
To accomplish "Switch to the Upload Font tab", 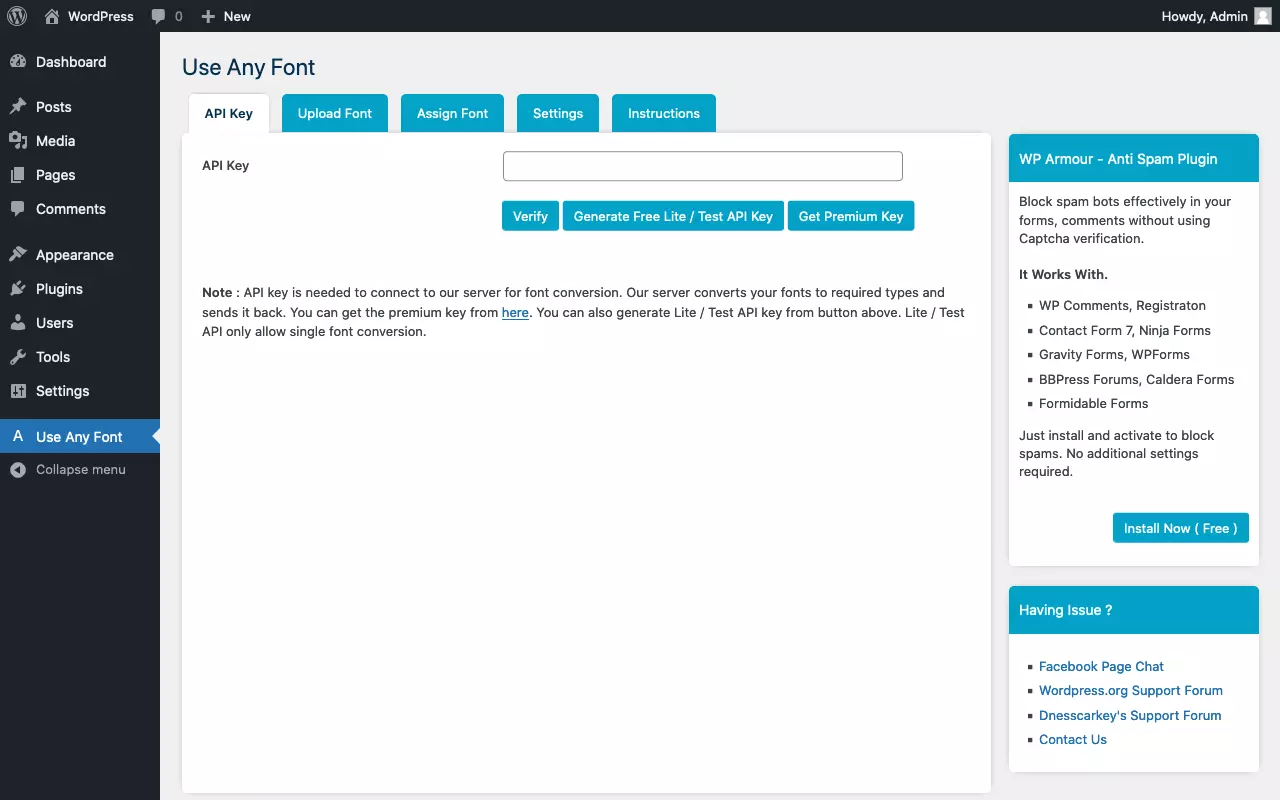I will pyautogui.click(x=335, y=114).
